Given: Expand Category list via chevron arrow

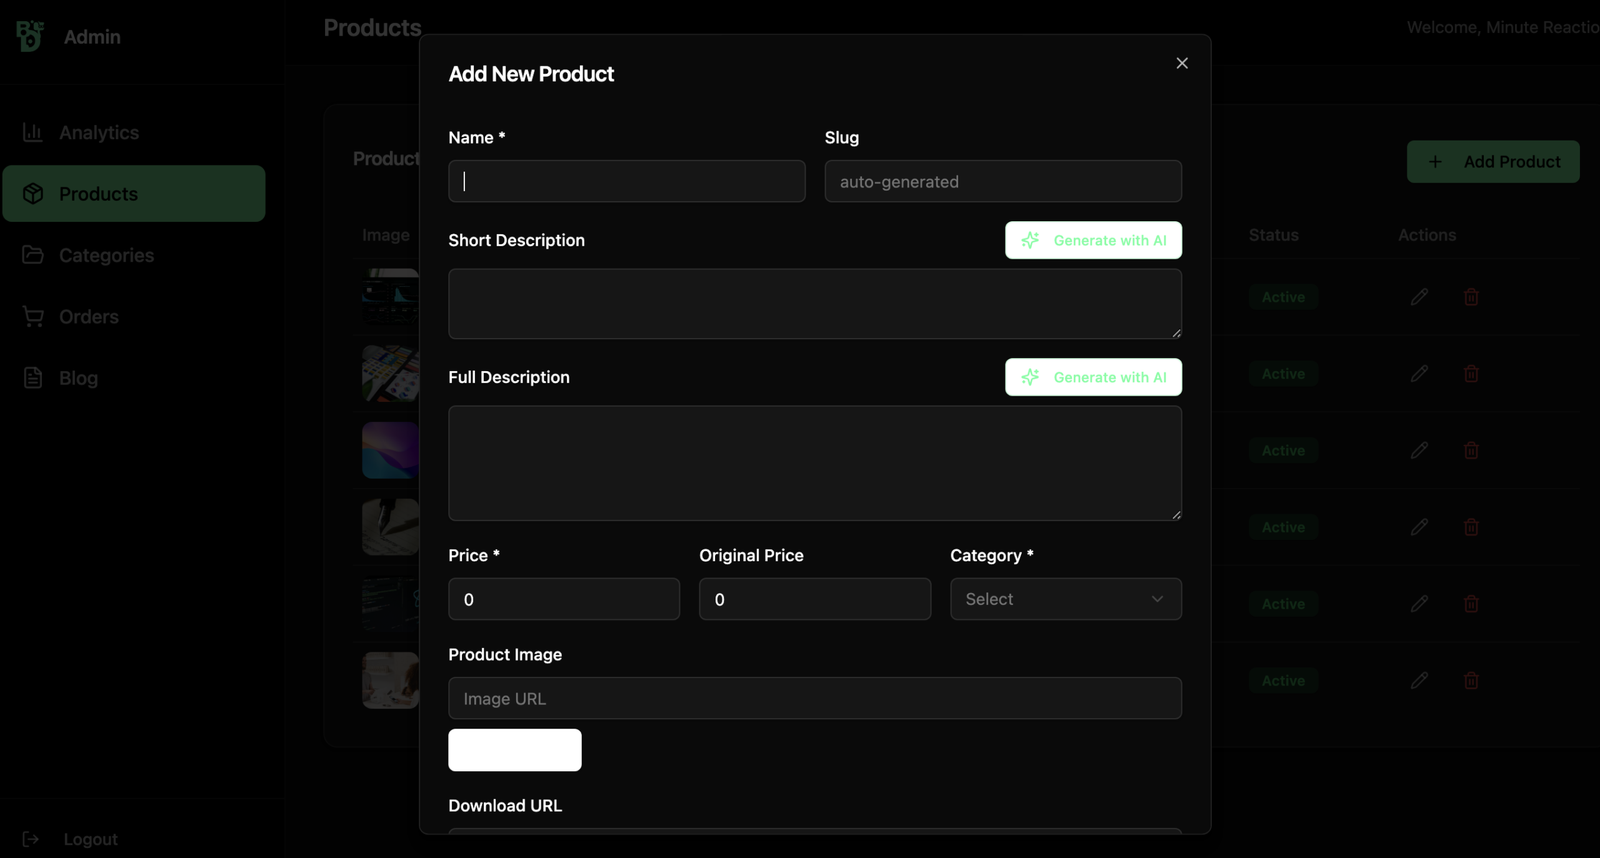Looking at the screenshot, I should coord(1157,599).
